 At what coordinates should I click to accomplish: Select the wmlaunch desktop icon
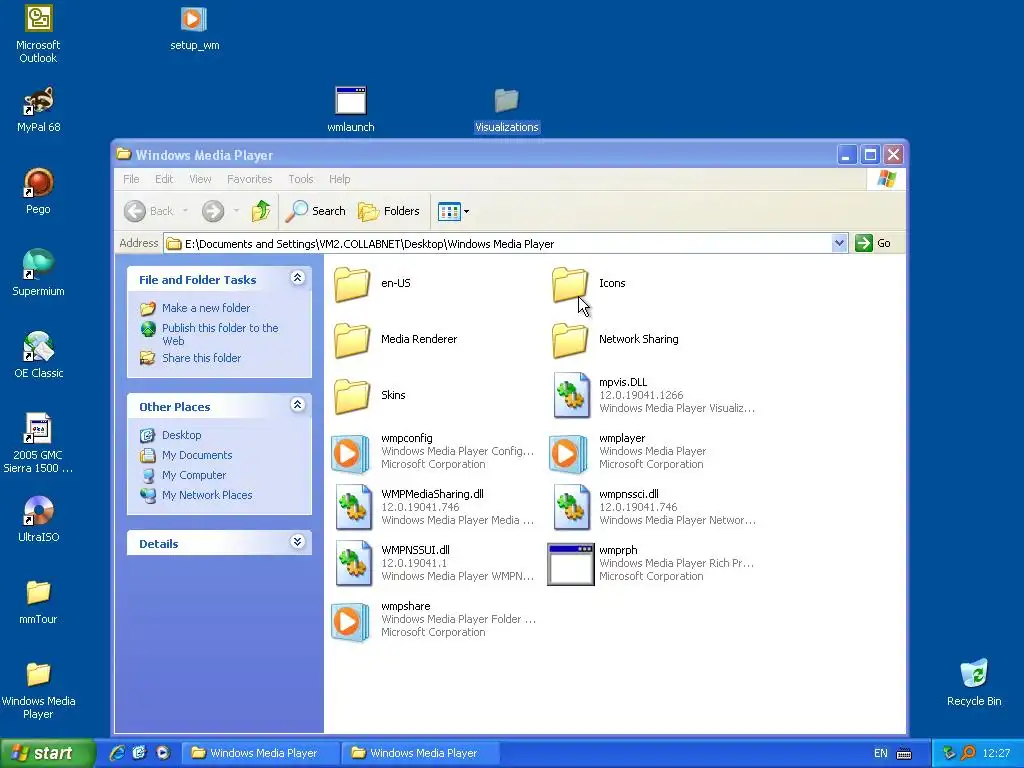[x=351, y=110]
